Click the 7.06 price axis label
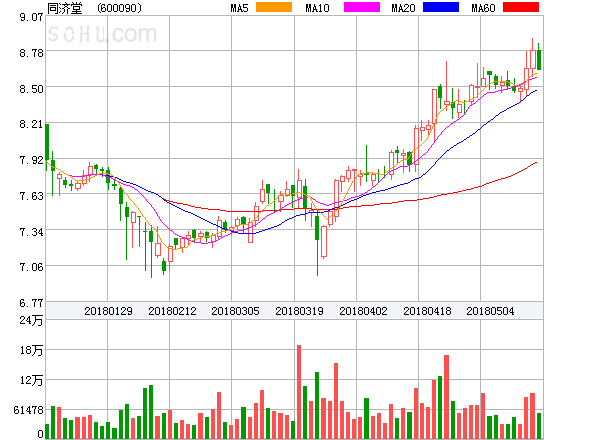The image size is (600, 440). point(31,267)
